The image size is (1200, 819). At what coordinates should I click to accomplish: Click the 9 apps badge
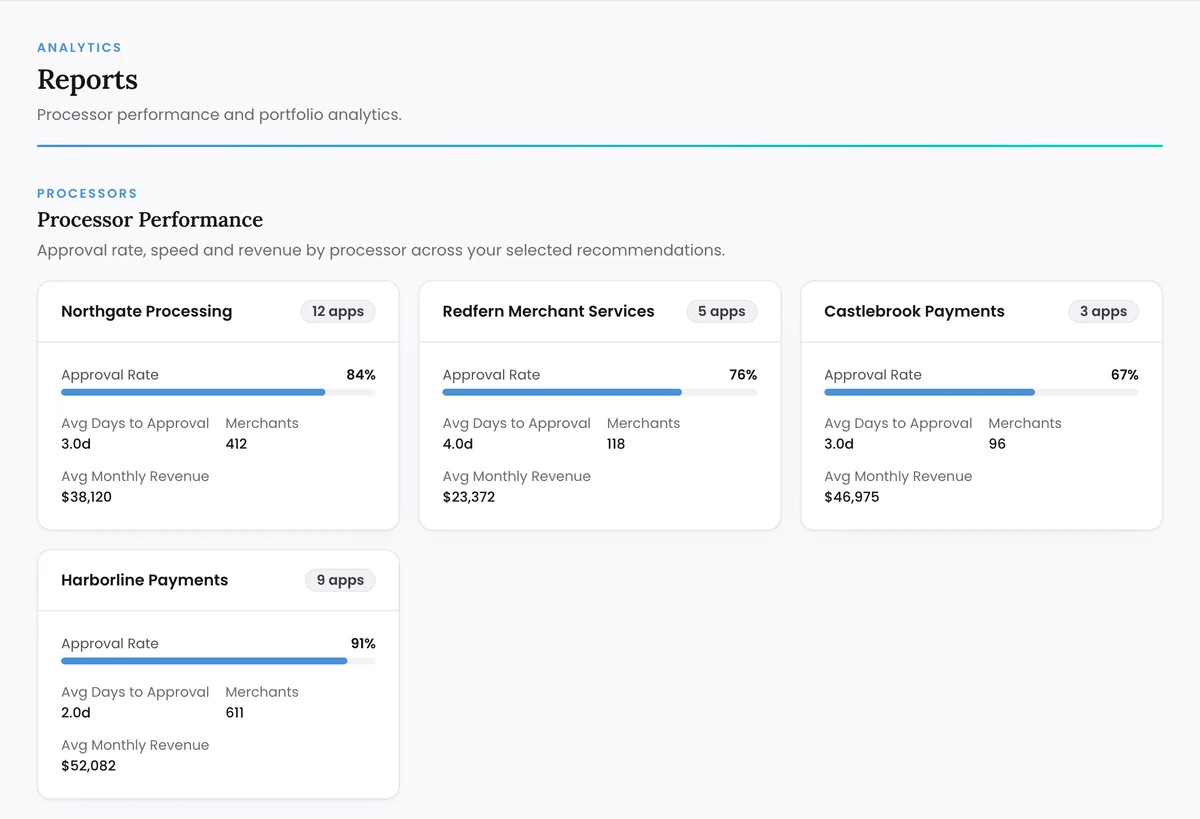340,580
